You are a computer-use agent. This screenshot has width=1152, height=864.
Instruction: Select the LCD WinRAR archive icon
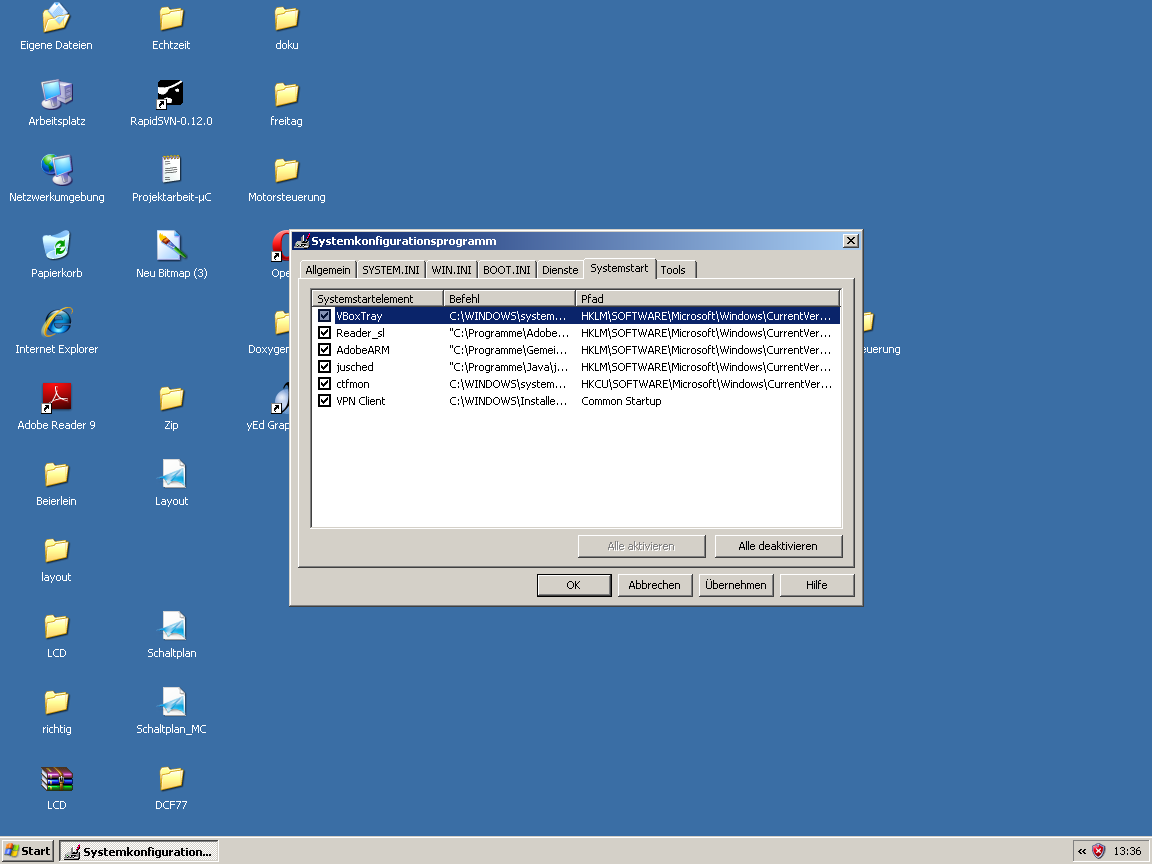click(56, 778)
